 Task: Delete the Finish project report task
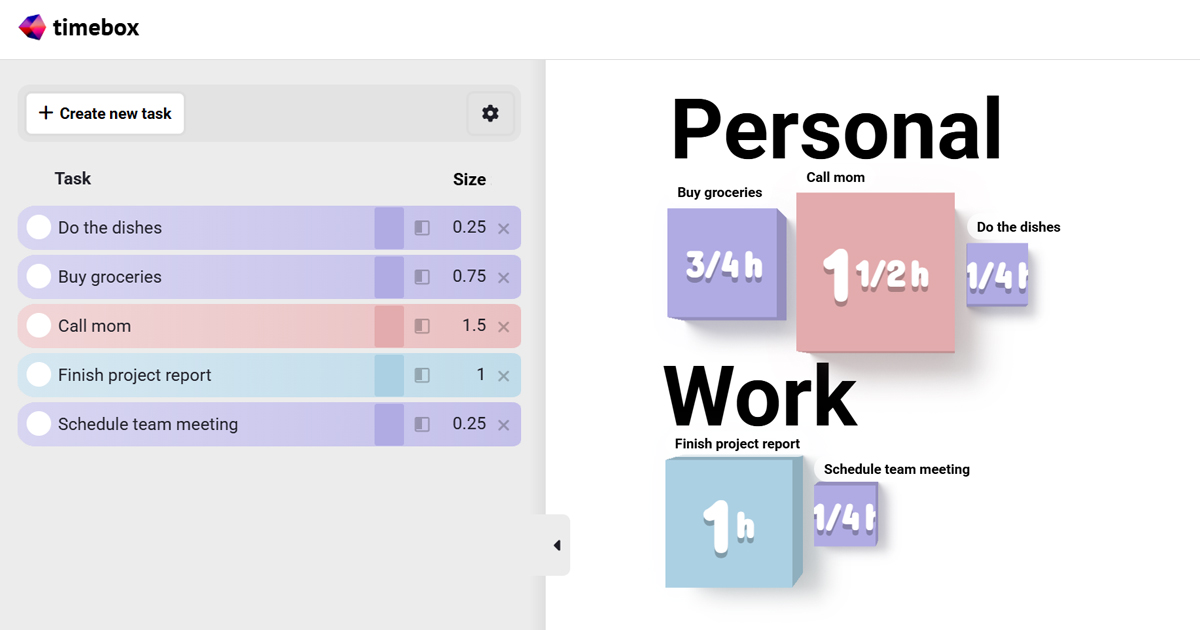pos(505,374)
